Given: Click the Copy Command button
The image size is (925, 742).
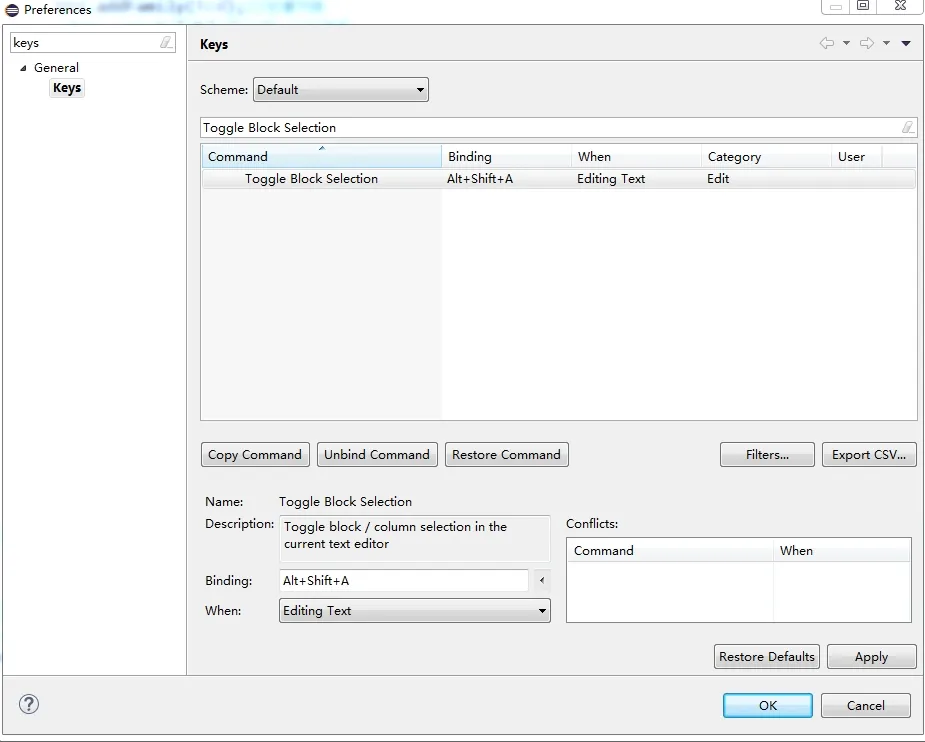Looking at the screenshot, I should (255, 455).
